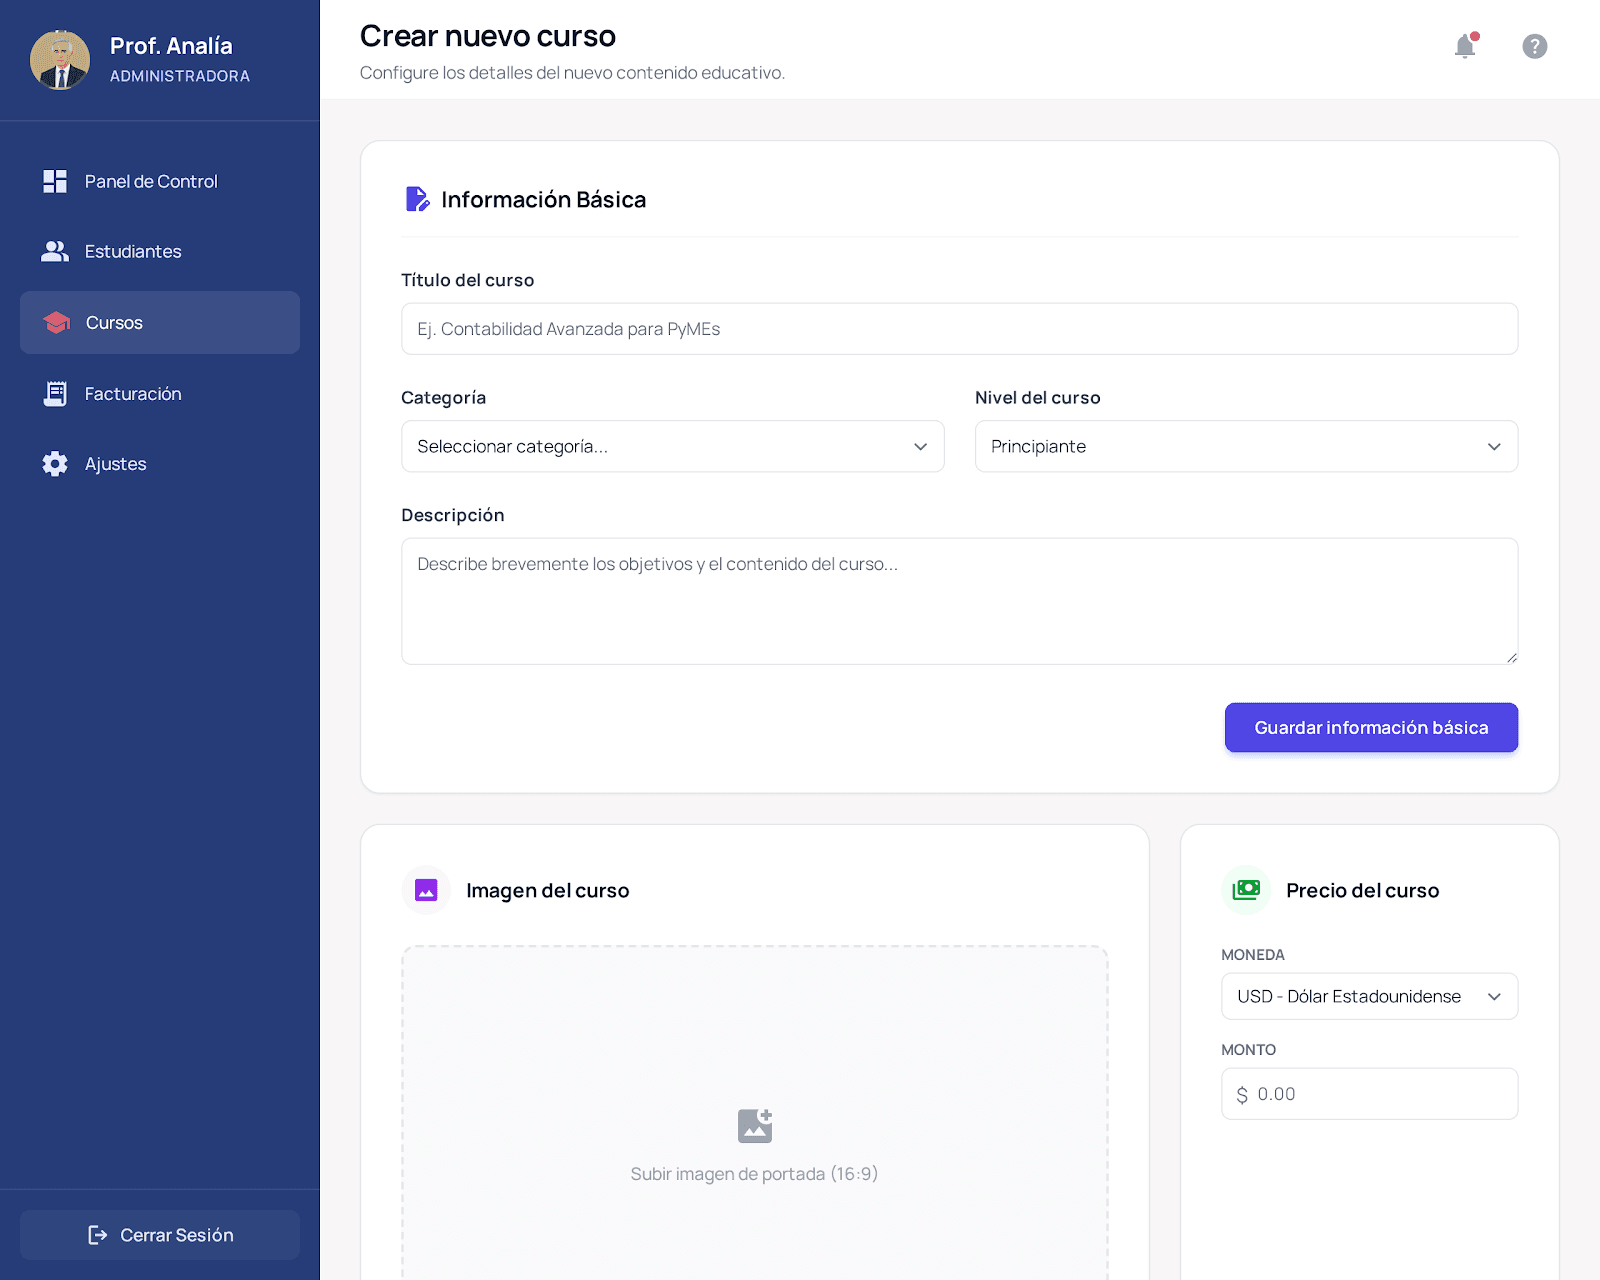Click the Estudiantes people icon
Screen dimensions: 1600x1280
pyautogui.click(x=55, y=251)
